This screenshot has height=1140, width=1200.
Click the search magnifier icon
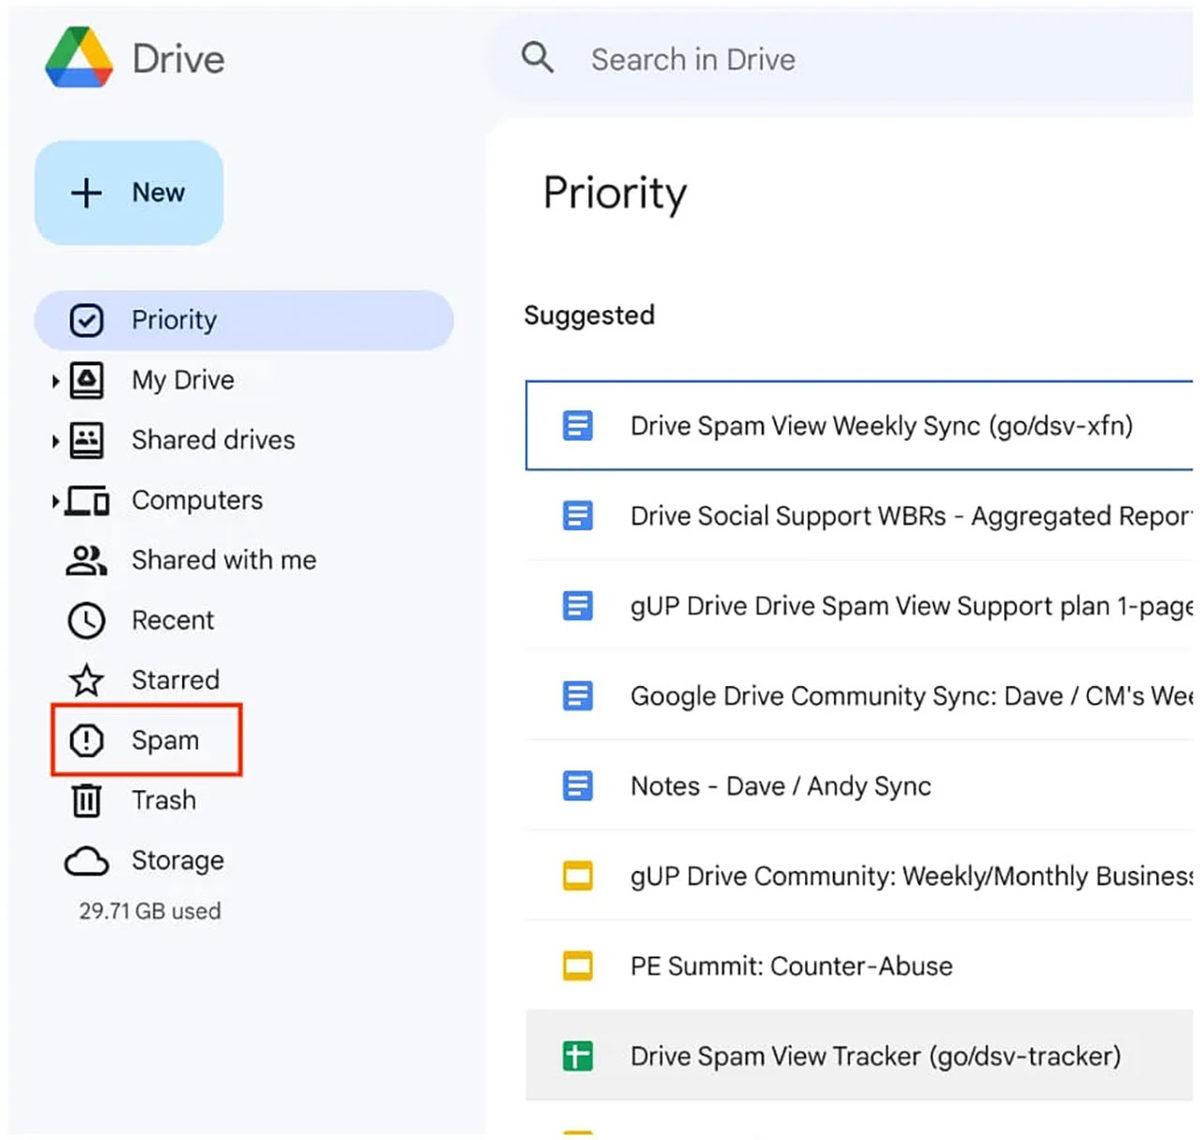538,58
